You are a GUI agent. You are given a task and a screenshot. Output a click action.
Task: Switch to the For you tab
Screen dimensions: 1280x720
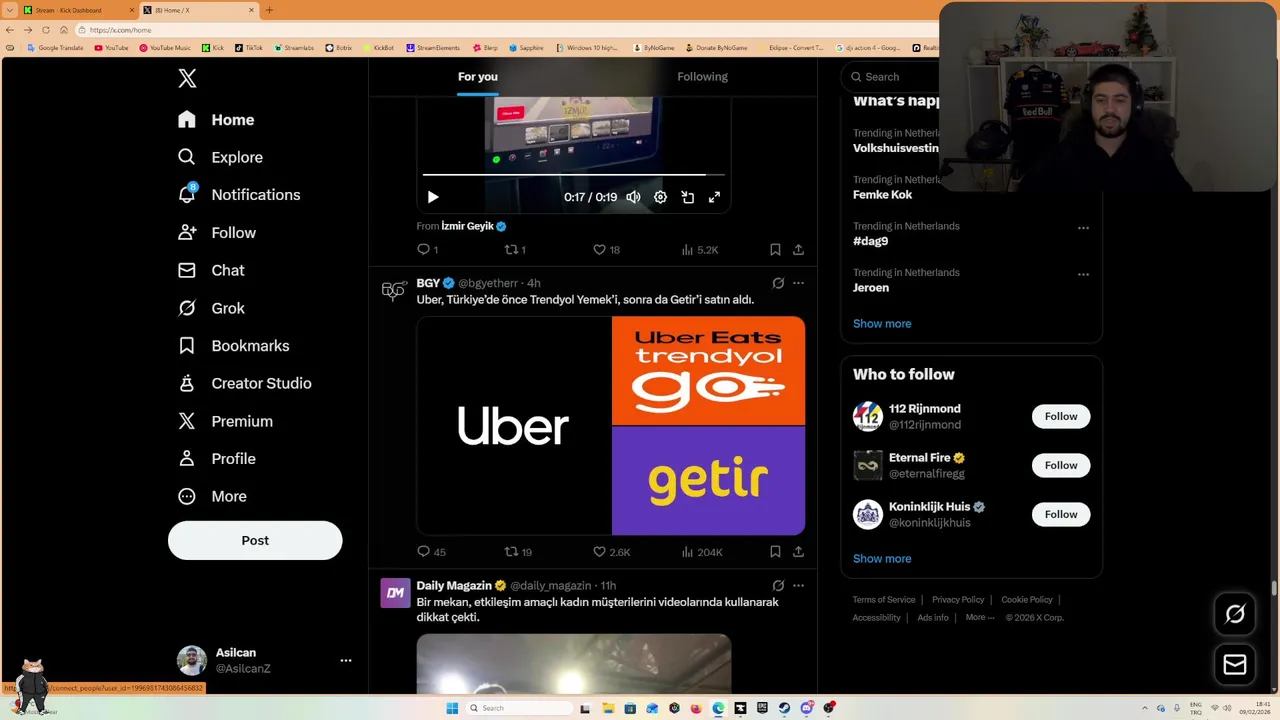coord(478,77)
